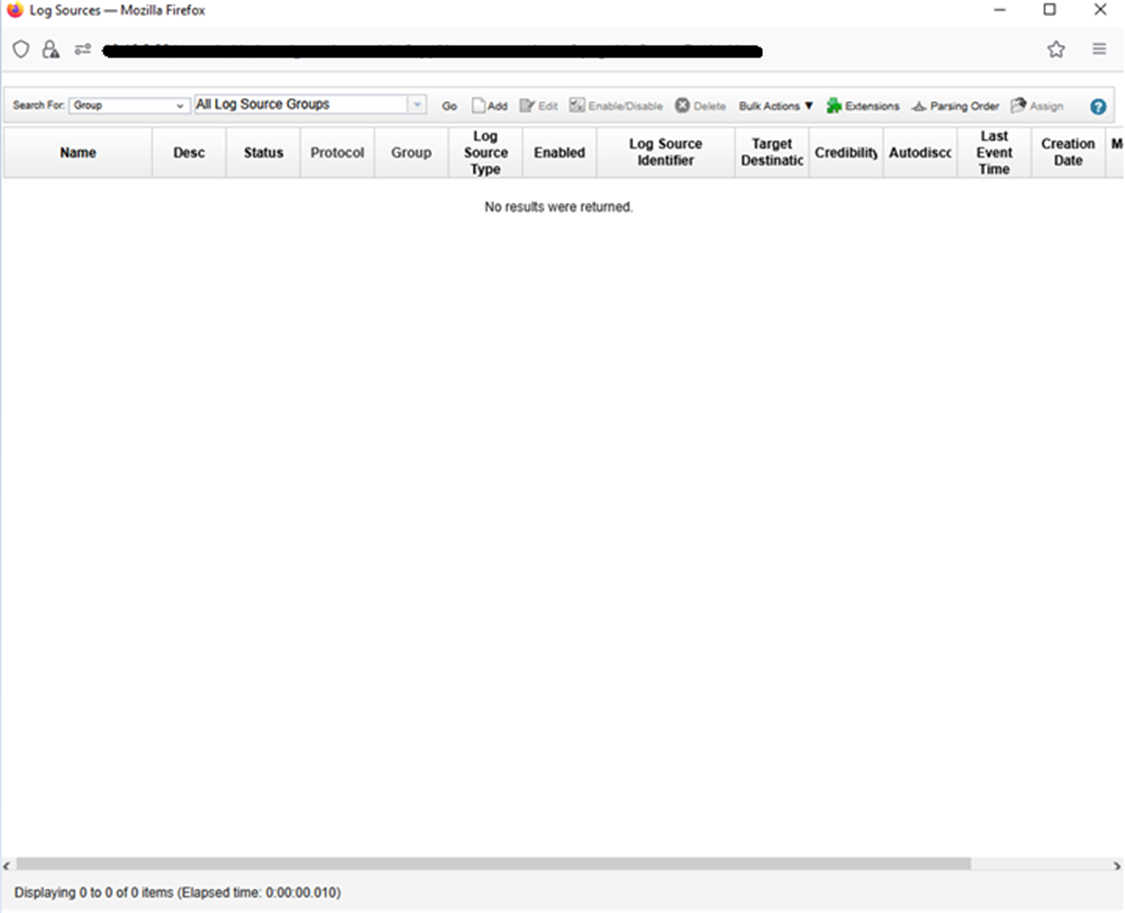Click the right scroll arrow at bottom
The image size is (1125, 913).
point(1117,865)
